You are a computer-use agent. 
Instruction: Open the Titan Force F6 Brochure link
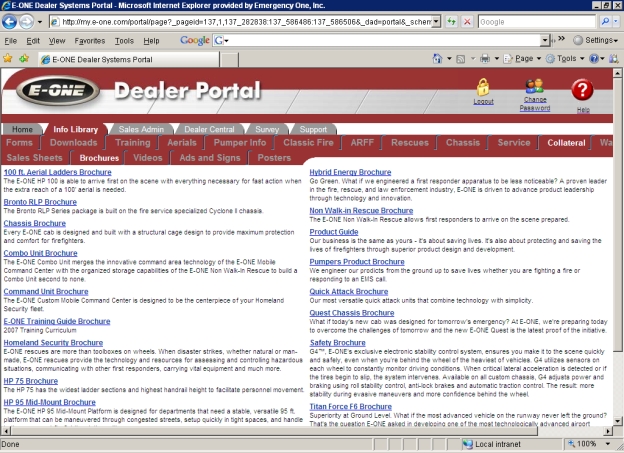351,406
